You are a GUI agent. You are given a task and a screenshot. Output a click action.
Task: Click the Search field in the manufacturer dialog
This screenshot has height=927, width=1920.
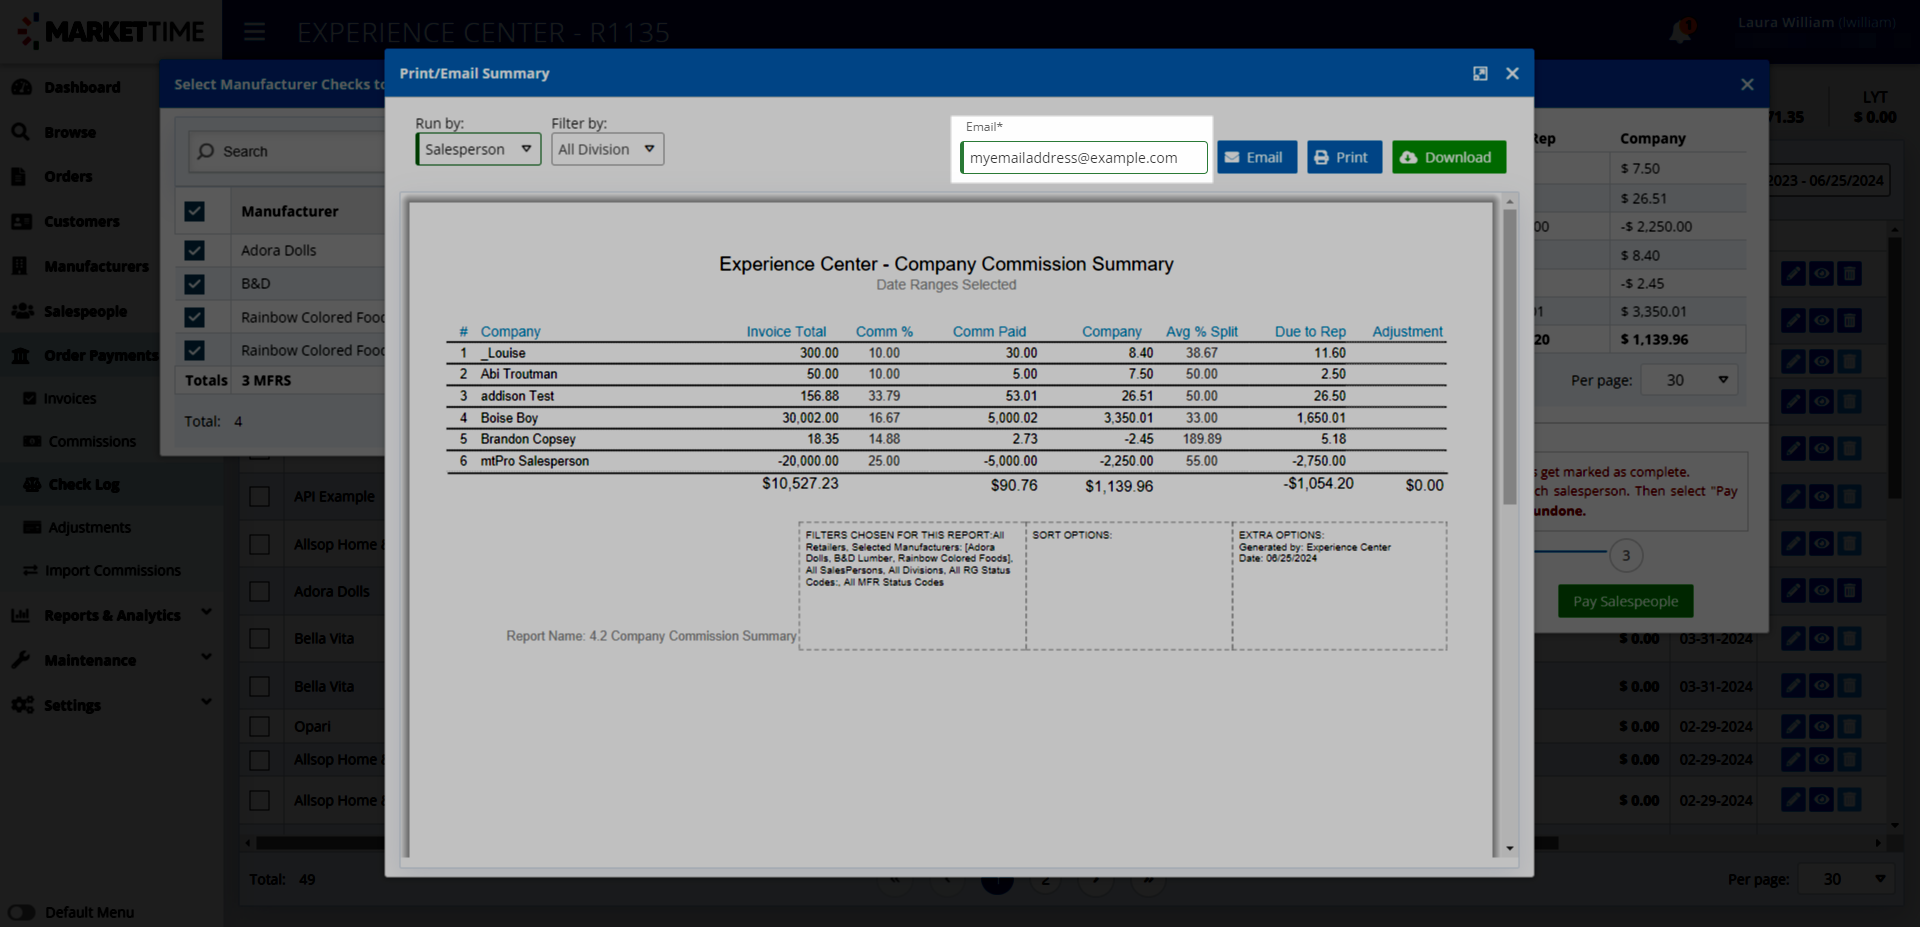[x=288, y=151]
